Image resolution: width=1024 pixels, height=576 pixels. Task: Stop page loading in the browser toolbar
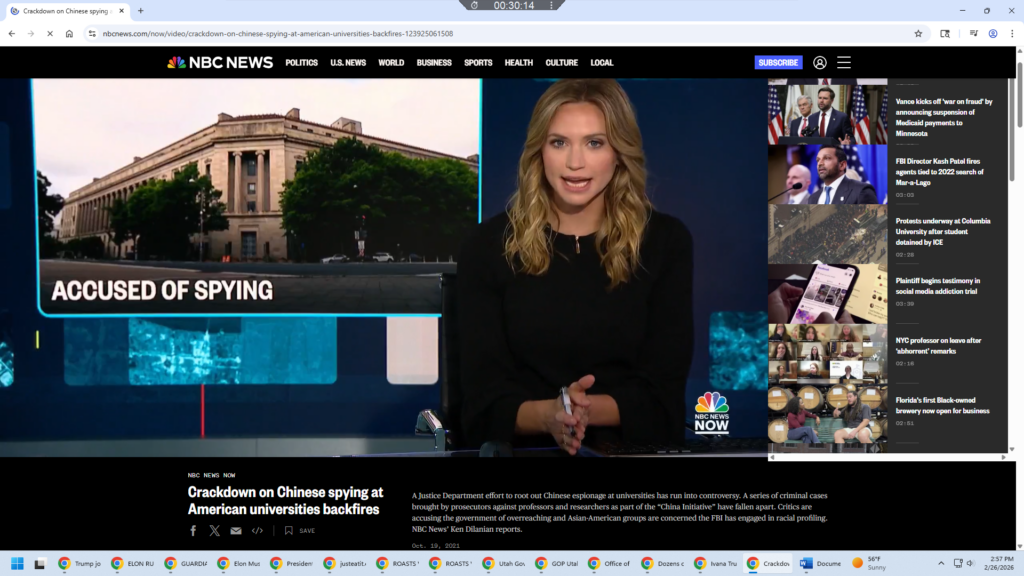coord(49,33)
